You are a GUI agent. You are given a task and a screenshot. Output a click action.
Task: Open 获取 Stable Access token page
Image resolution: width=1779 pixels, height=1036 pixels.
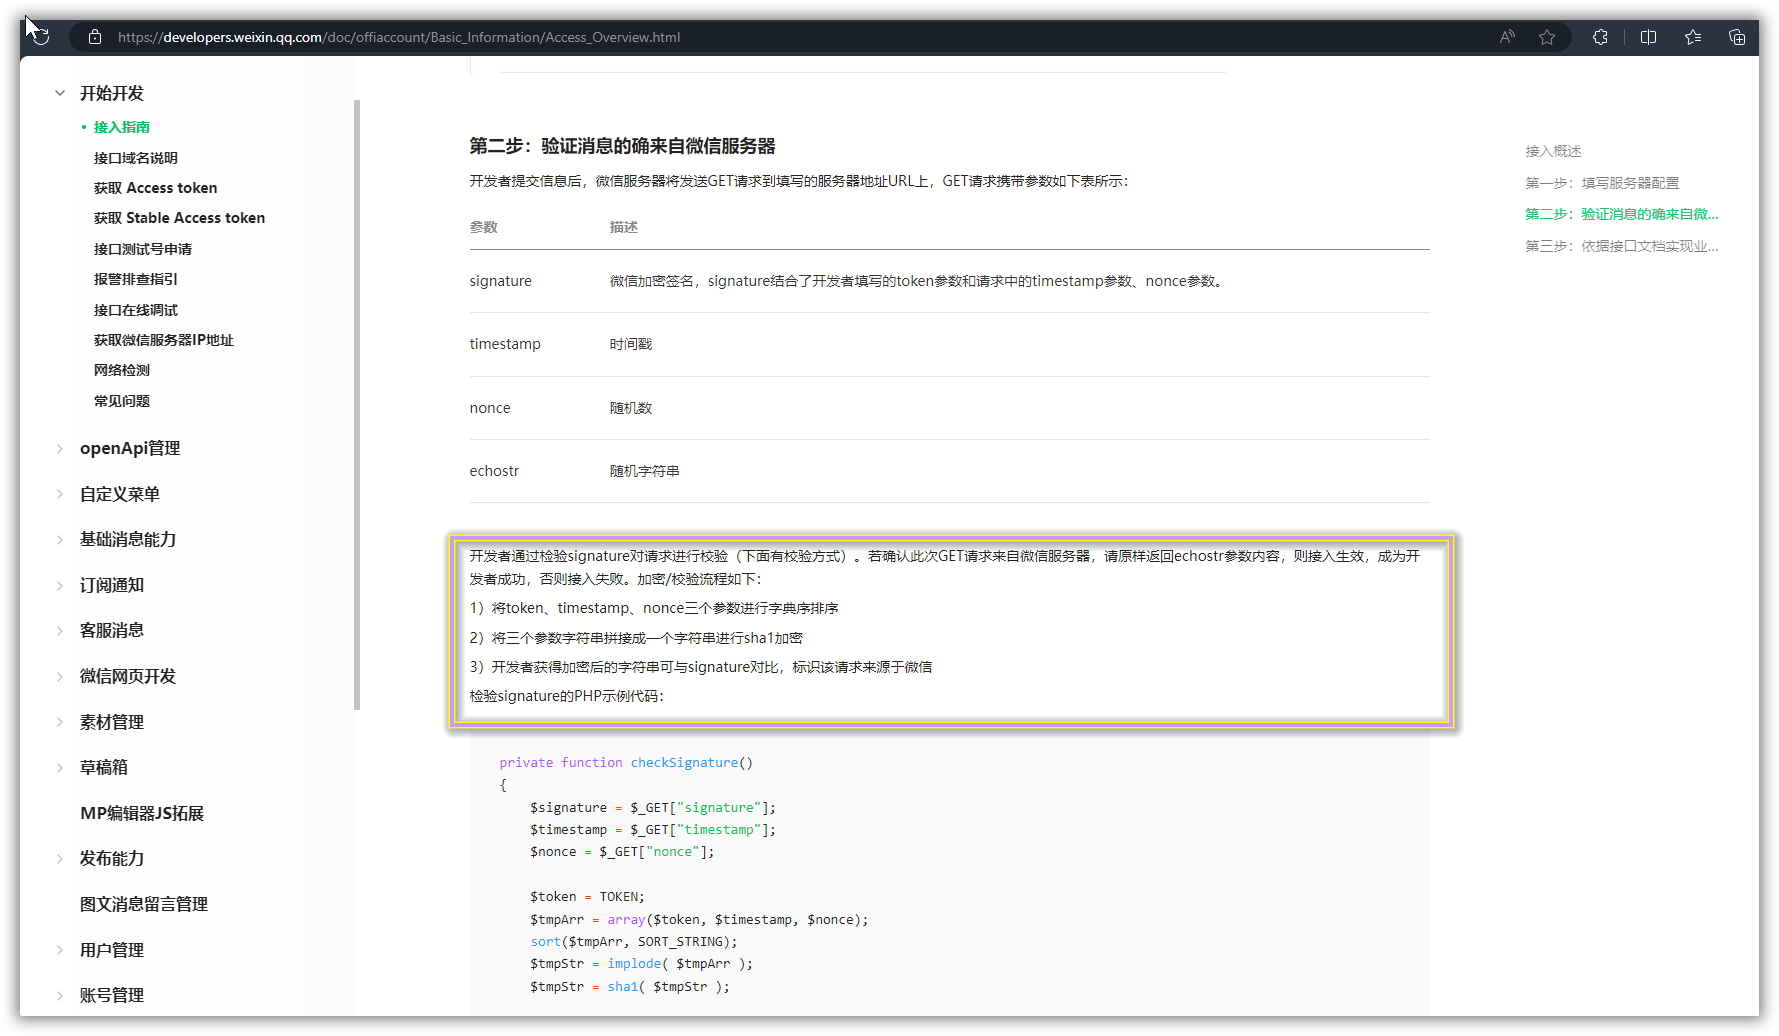click(179, 218)
